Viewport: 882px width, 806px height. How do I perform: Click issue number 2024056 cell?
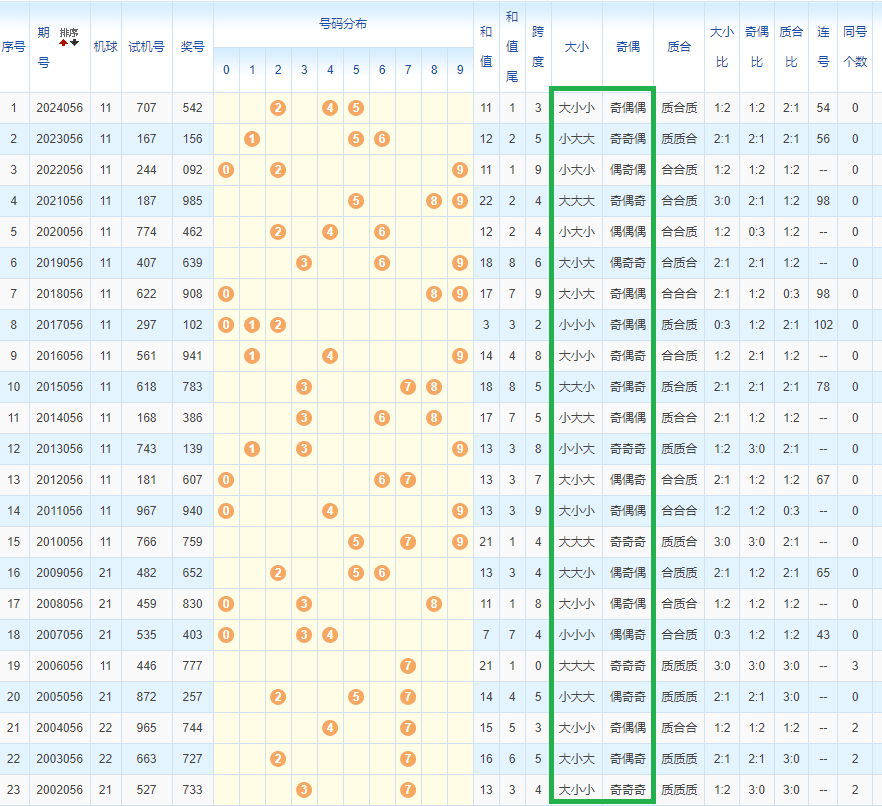tap(59, 108)
